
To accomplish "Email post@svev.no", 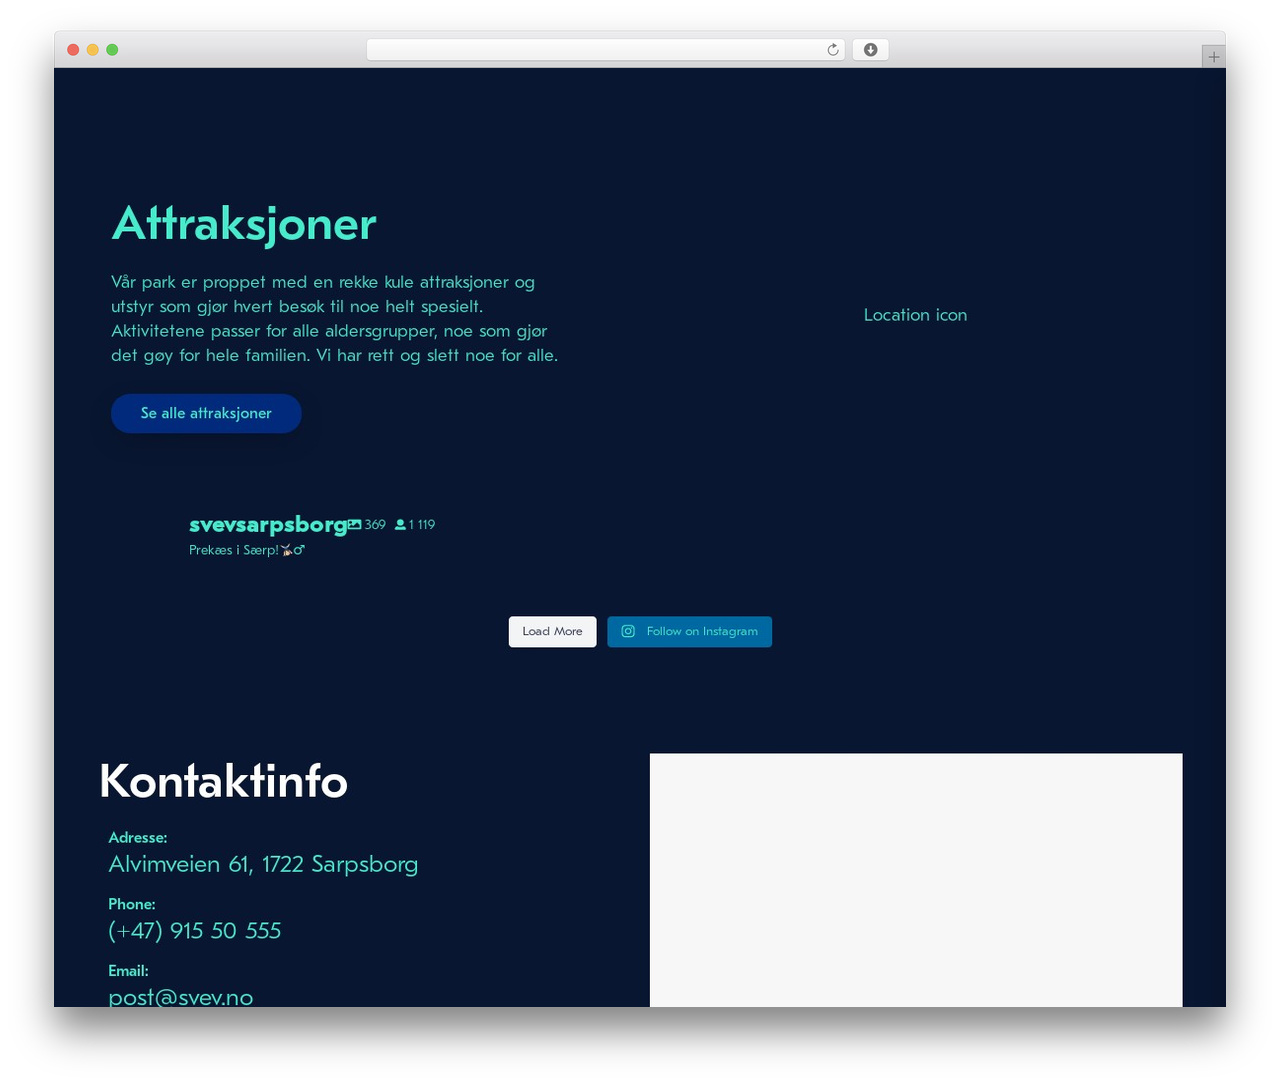I will coord(181,997).
